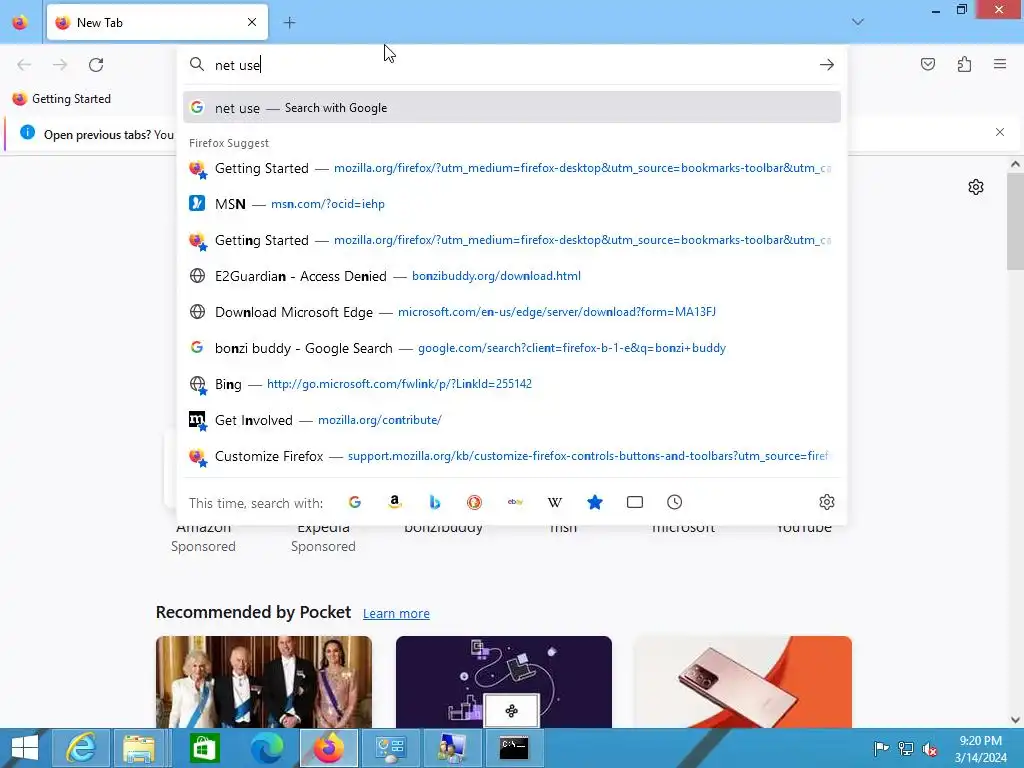This screenshot has width=1024, height=768.
Task: Select bonzi buddy Google Search suggestion
Action: click(x=511, y=348)
